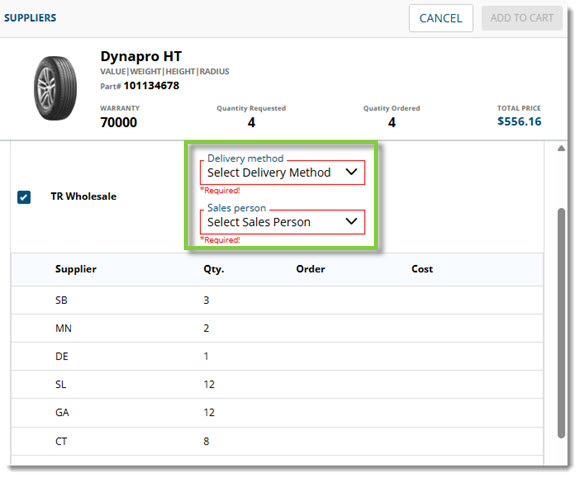Click the Sales person chevron arrow

(x=351, y=221)
